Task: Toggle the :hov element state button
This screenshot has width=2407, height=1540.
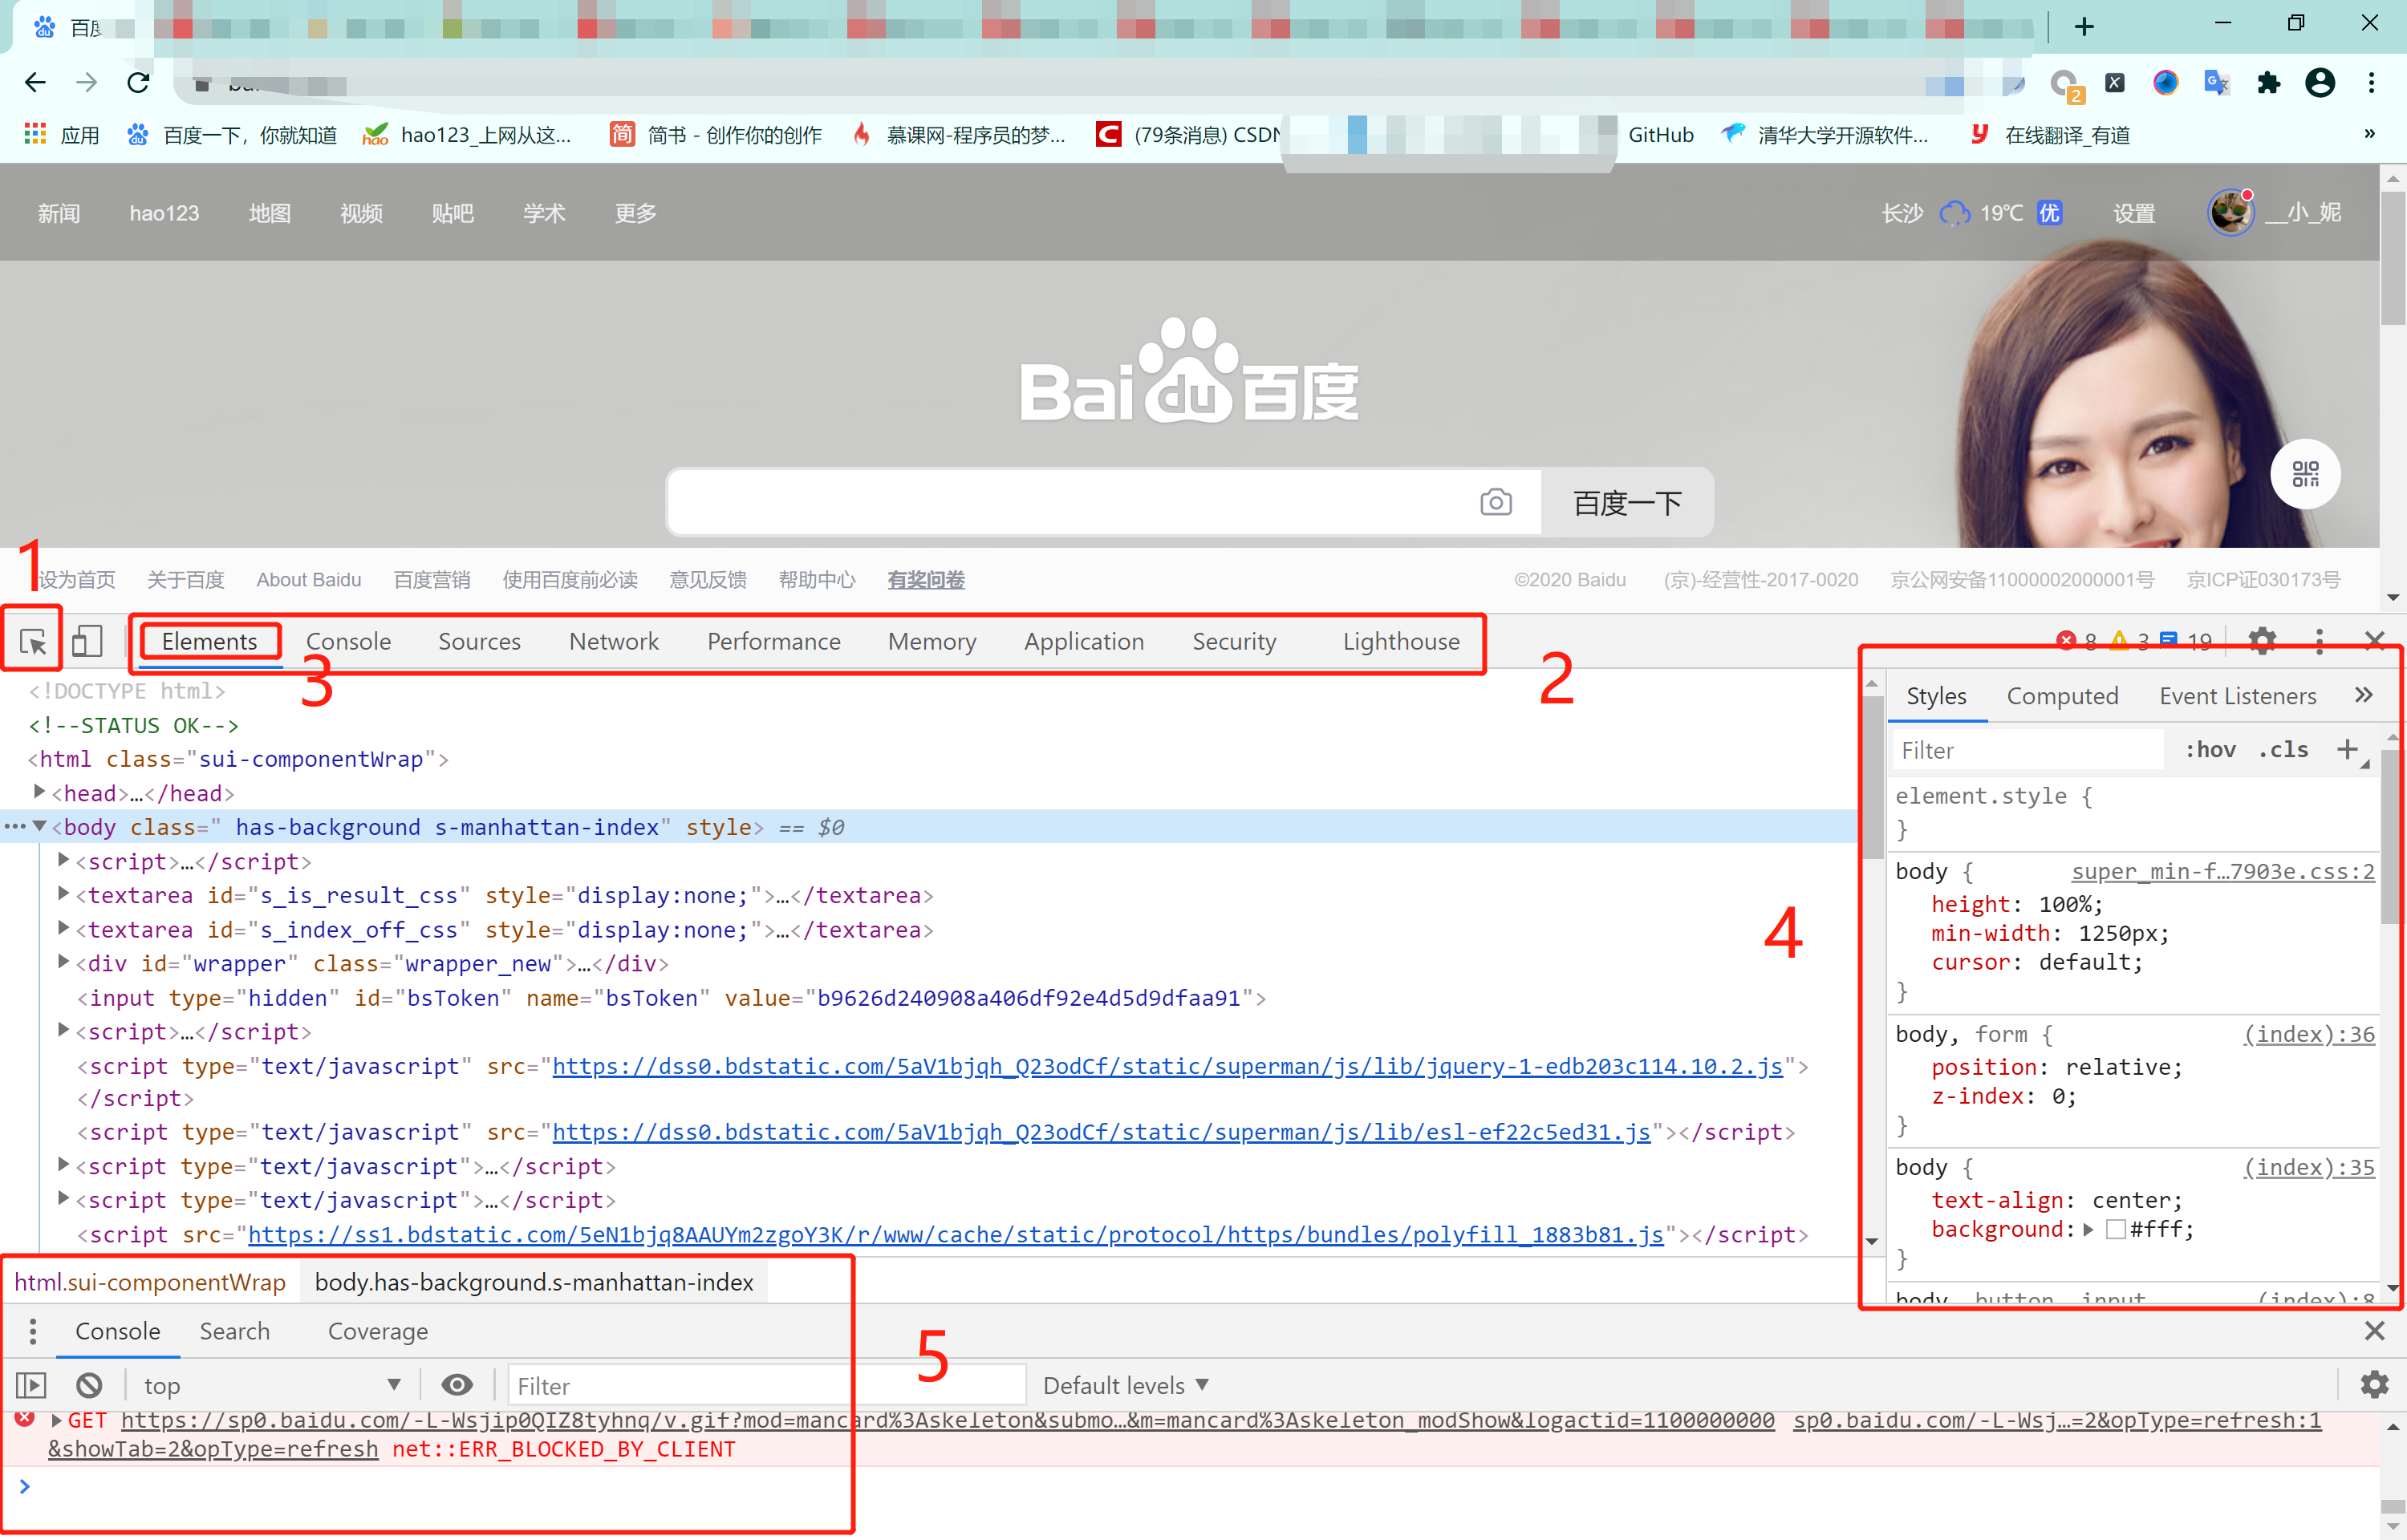Action: [2210, 749]
